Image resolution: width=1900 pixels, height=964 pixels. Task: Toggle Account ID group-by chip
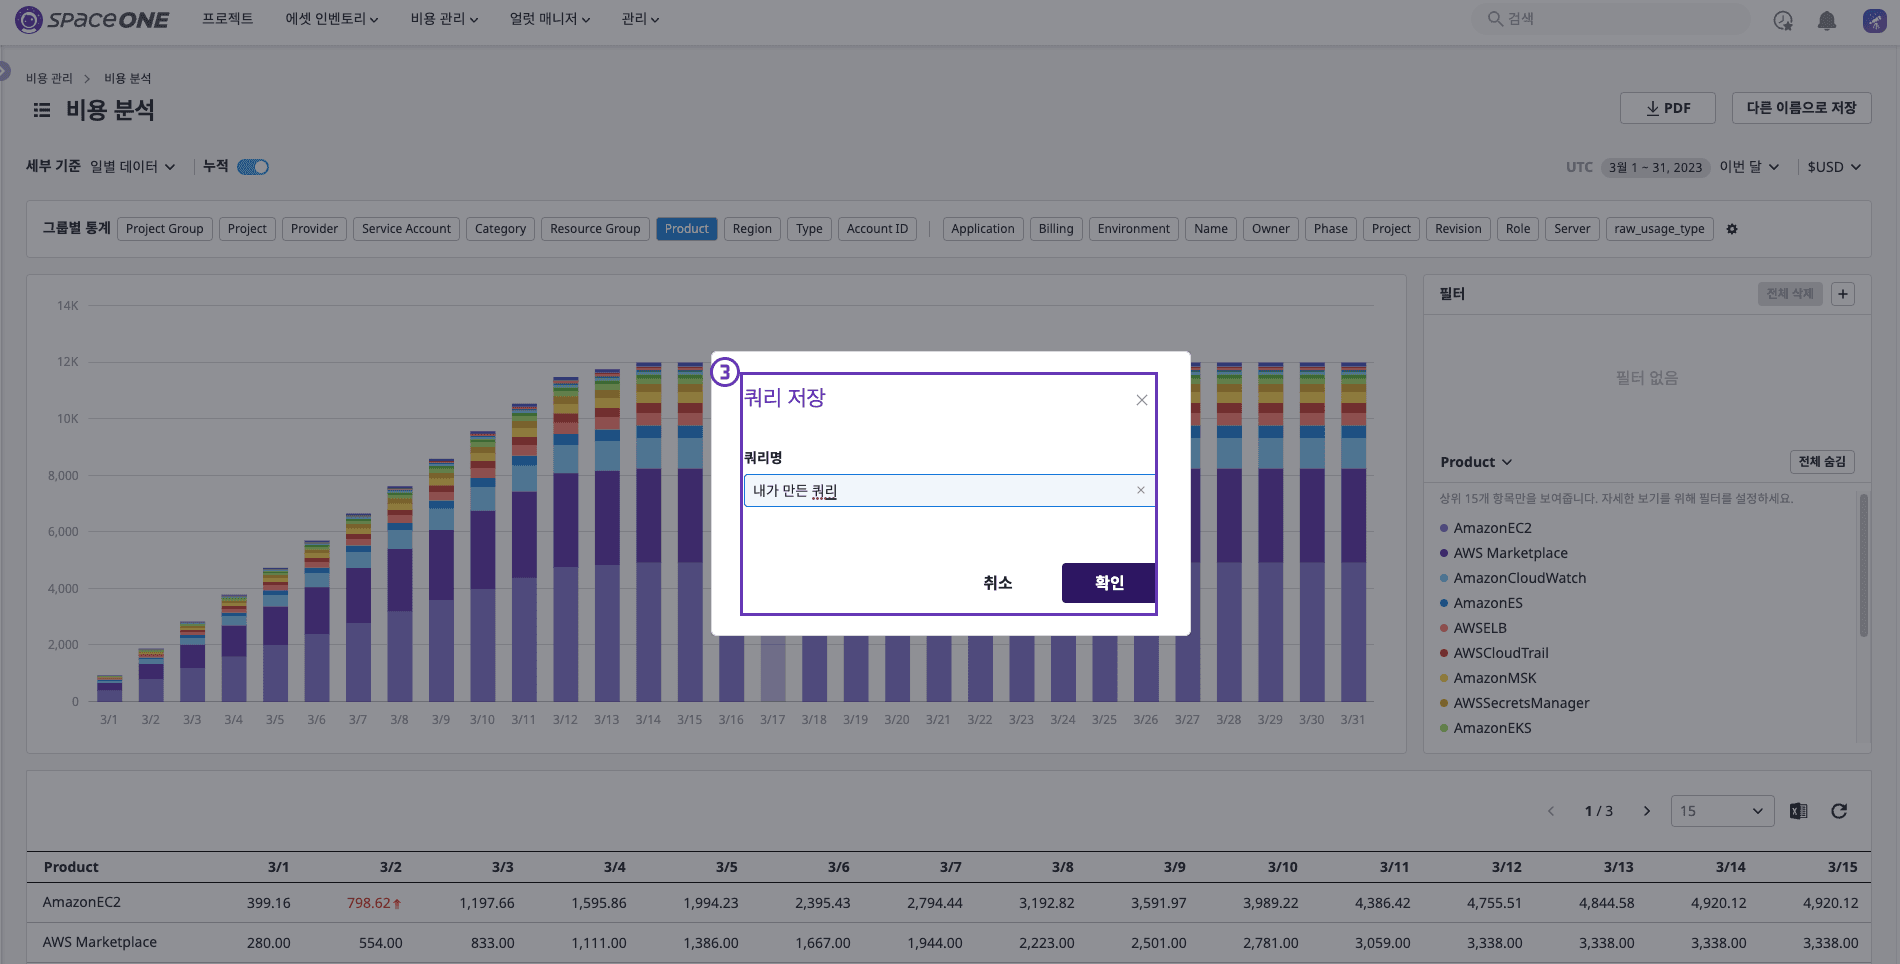(x=877, y=229)
